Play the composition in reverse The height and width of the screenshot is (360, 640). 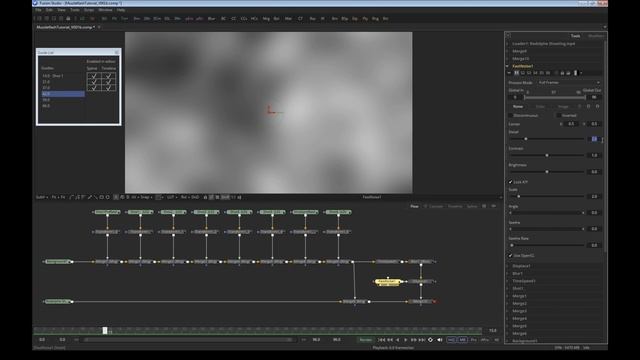coord(398,340)
